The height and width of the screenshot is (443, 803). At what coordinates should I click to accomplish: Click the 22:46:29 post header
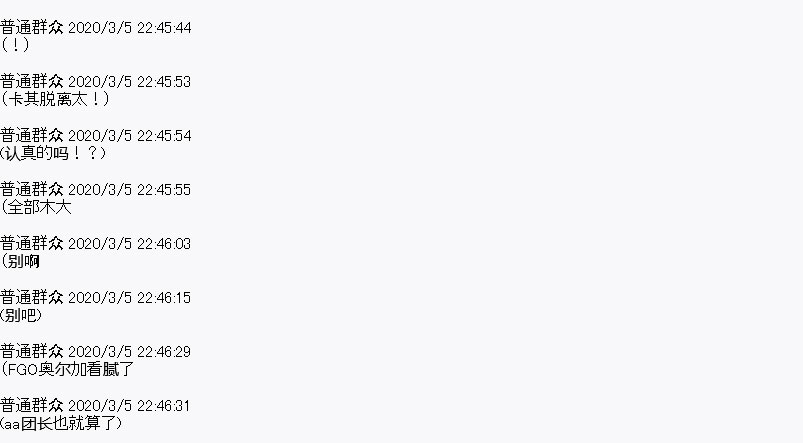(x=96, y=352)
